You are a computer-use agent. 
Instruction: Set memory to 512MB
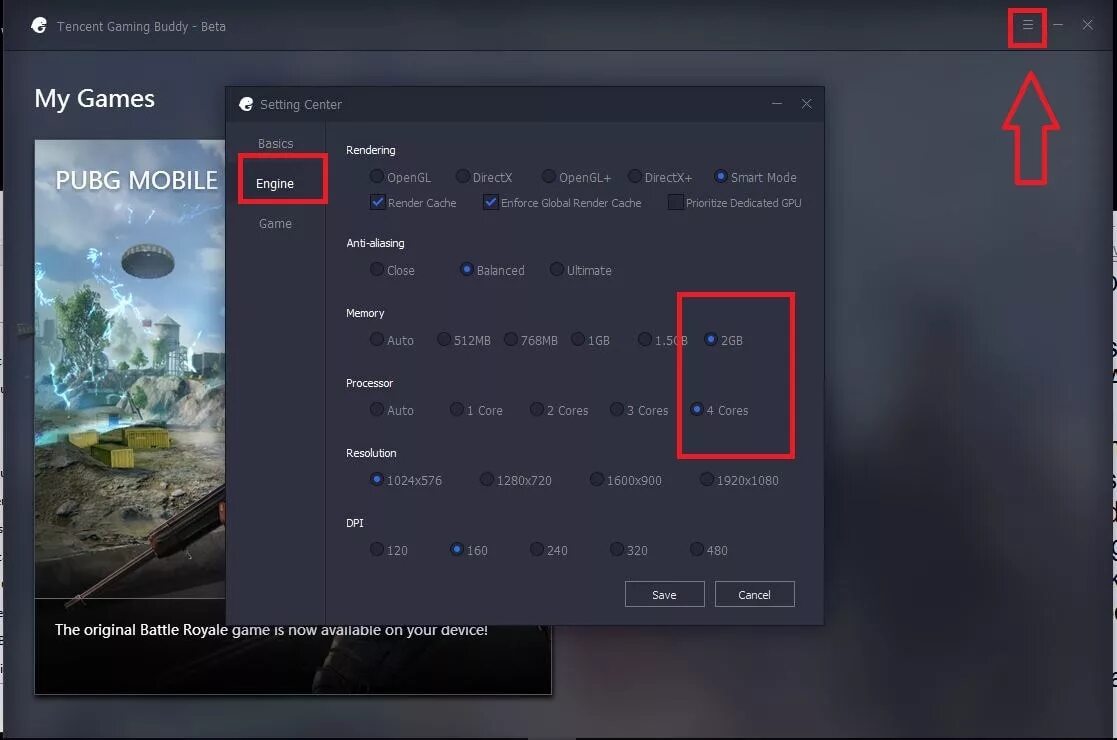tap(443, 340)
